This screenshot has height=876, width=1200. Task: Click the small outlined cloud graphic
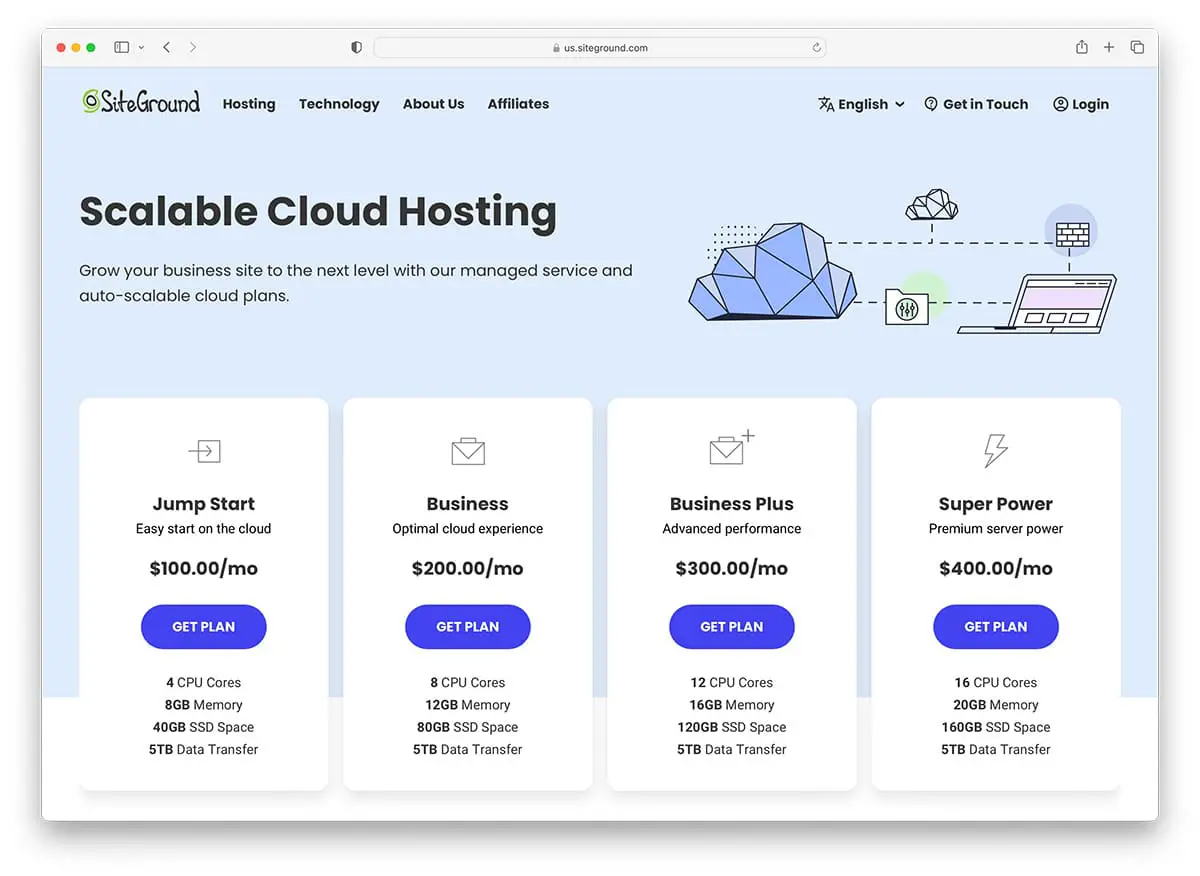point(932,205)
